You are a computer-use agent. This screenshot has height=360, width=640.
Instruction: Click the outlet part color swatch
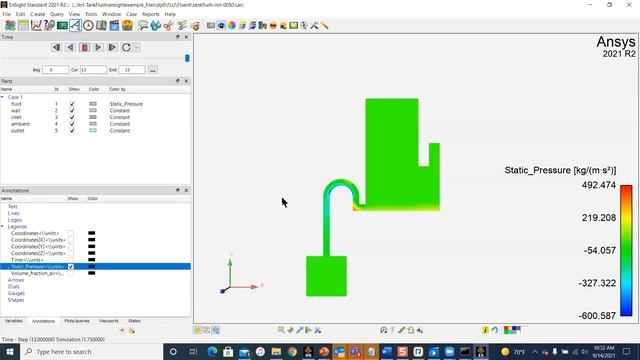(x=93, y=131)
